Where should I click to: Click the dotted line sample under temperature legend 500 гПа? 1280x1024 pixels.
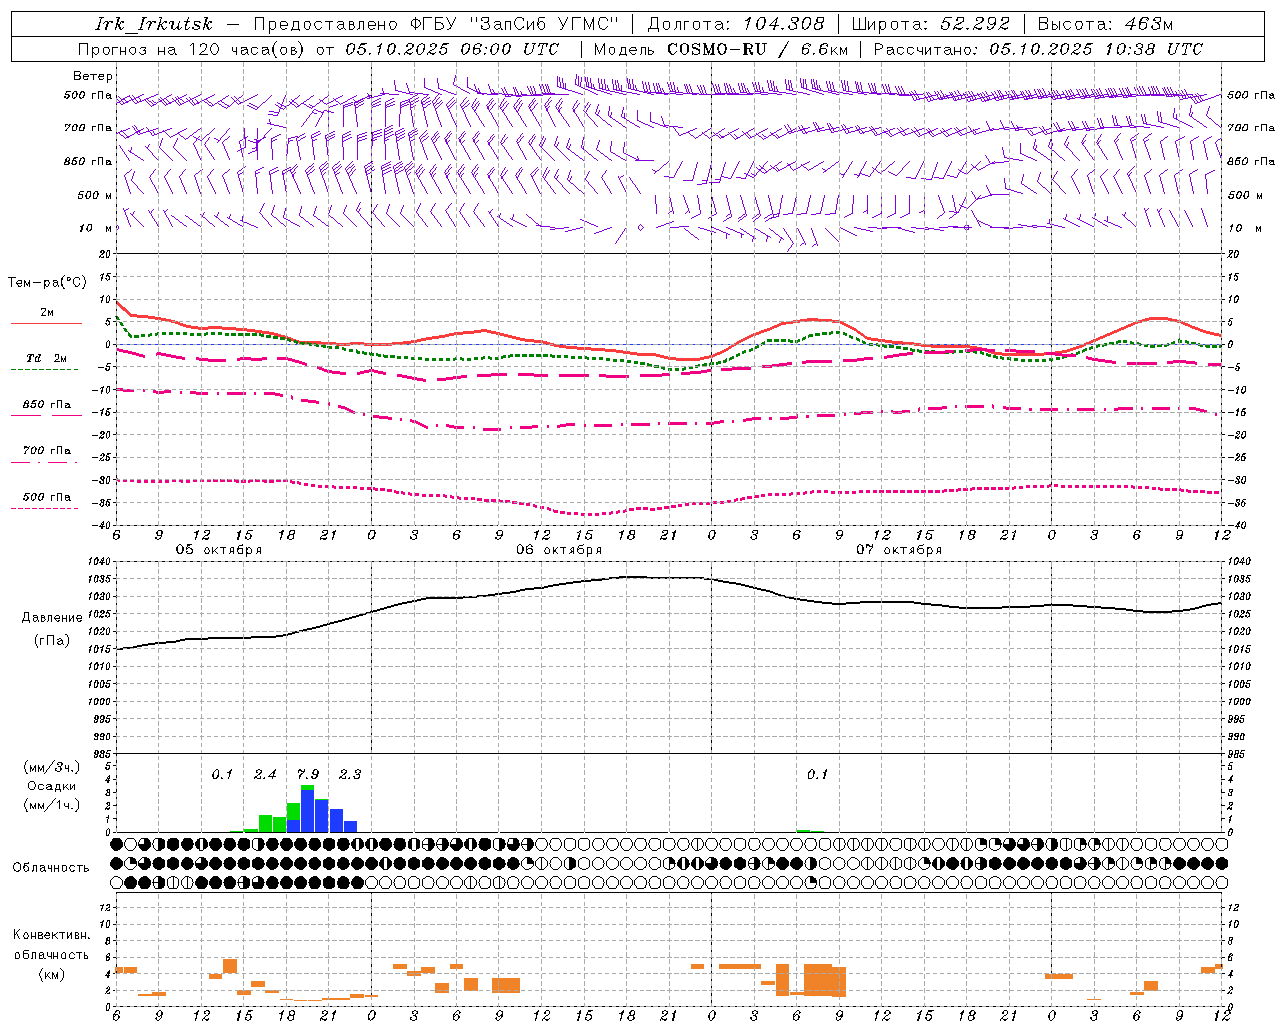[46, 508]
